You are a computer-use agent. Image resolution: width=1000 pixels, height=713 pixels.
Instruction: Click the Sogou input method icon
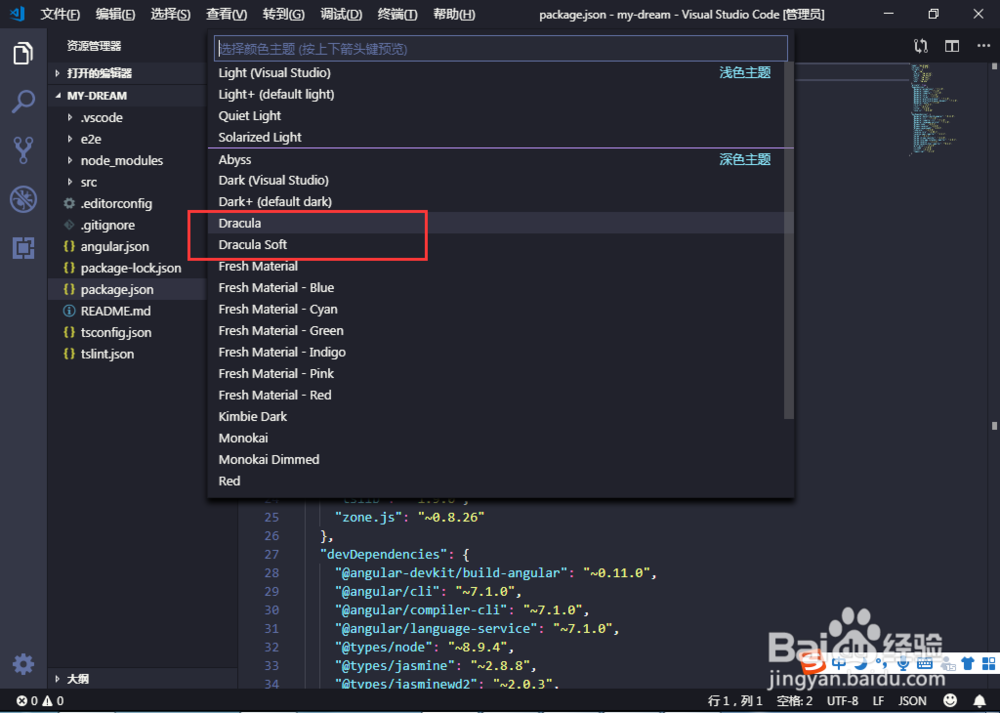(x=812, y=663)
